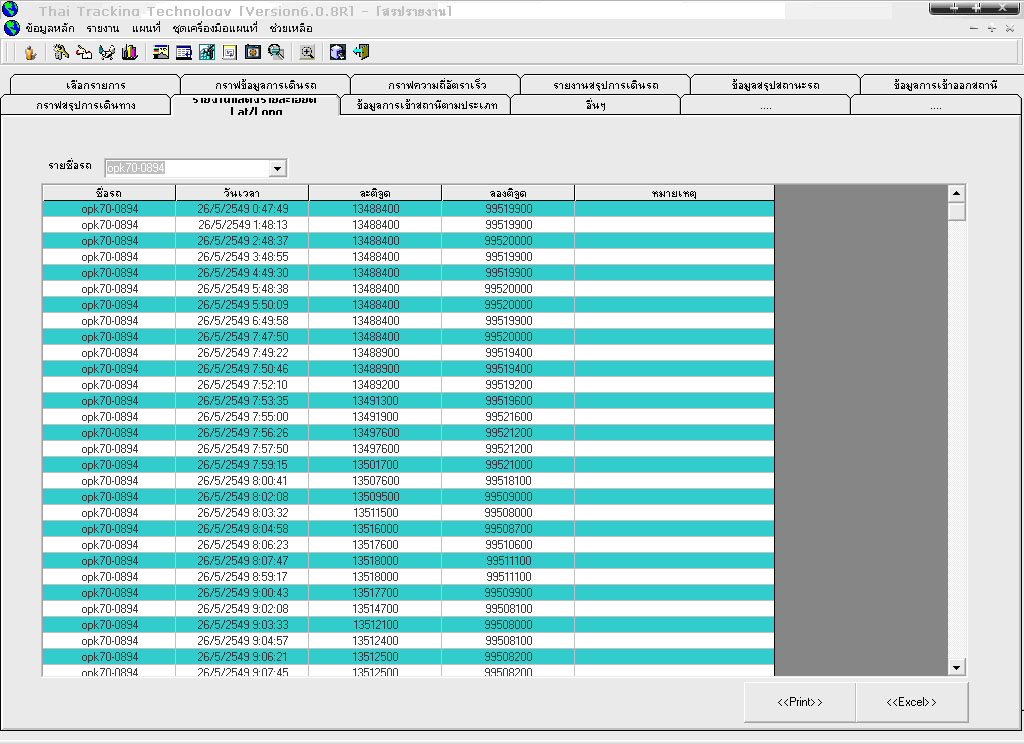This screenshot has height=744, width=1024.
Task: Select the 26/5/2549 9:04:57 date cell
Action: (x=242, y=641)
